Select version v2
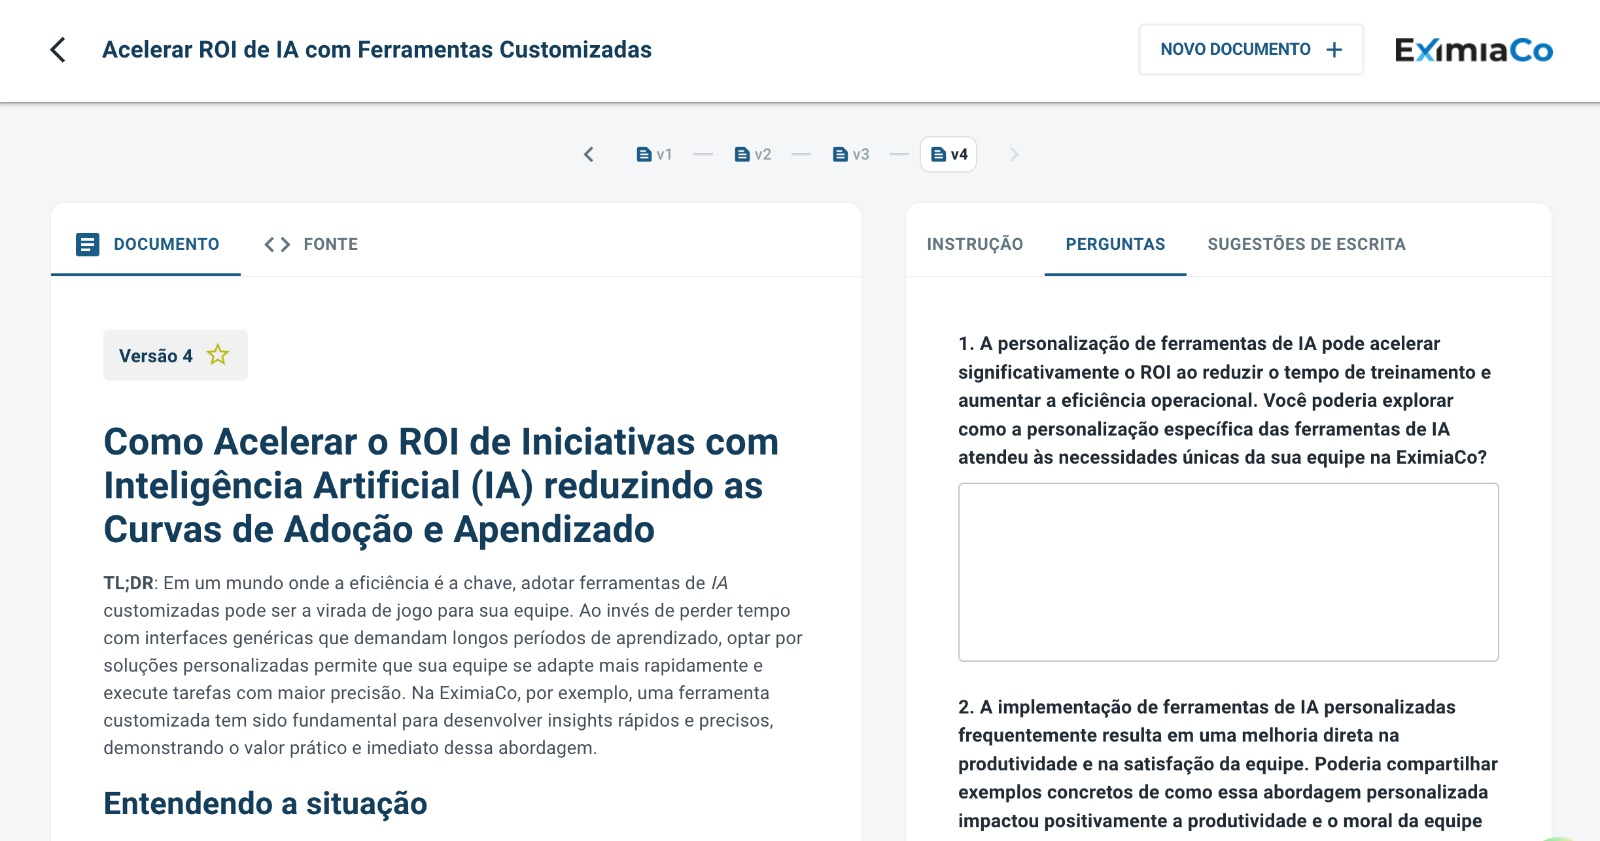Image resolution: width=1600 pixels, height=841 pixels. [x=753, y=154]
